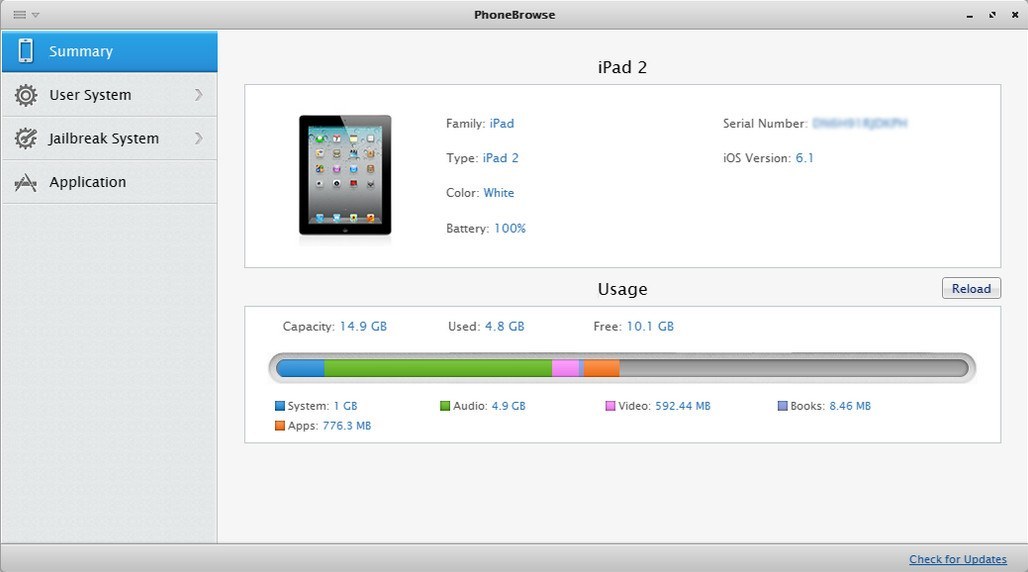Click the Family value 'iPad'

[502, 123]
